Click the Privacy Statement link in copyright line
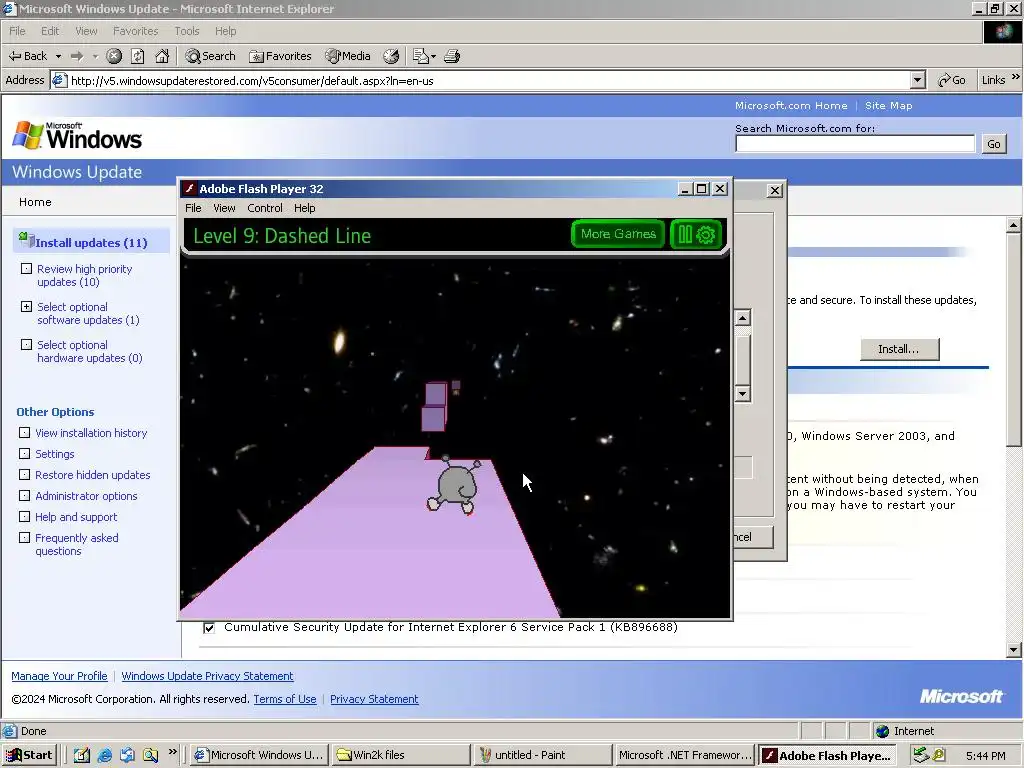The image size is (1024, 768). pyautogui.click(x=374, y=699)
